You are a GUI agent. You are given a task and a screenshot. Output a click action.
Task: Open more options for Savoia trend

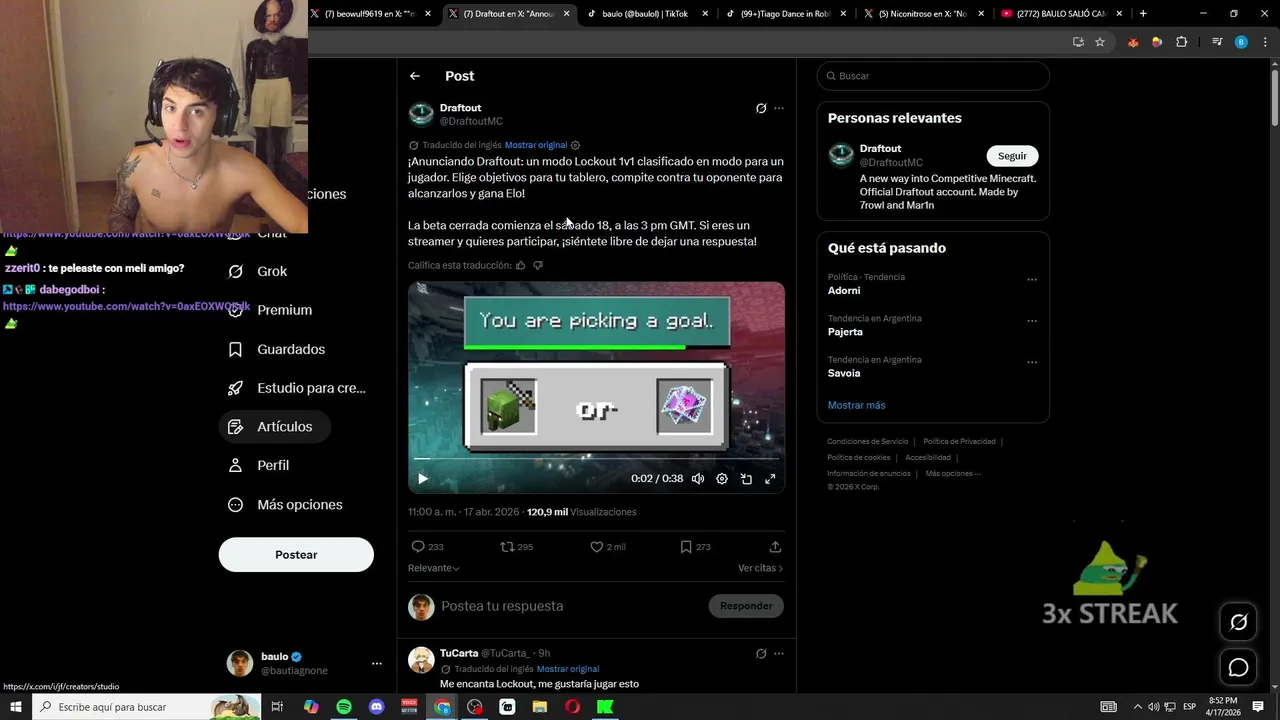[1032, 362]
